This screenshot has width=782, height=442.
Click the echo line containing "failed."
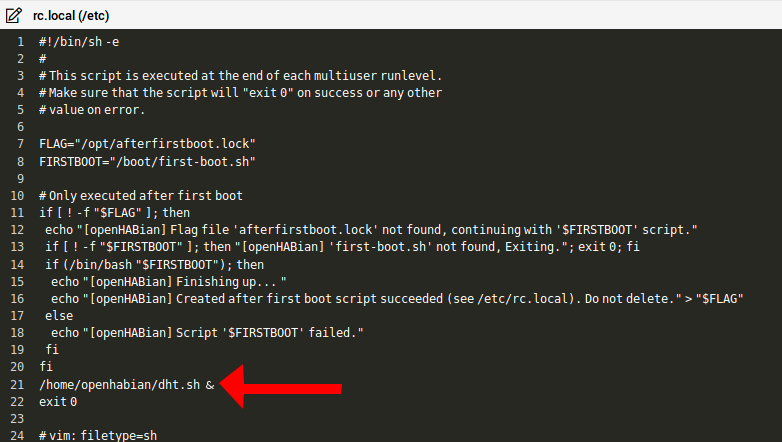tap(207, 332)
